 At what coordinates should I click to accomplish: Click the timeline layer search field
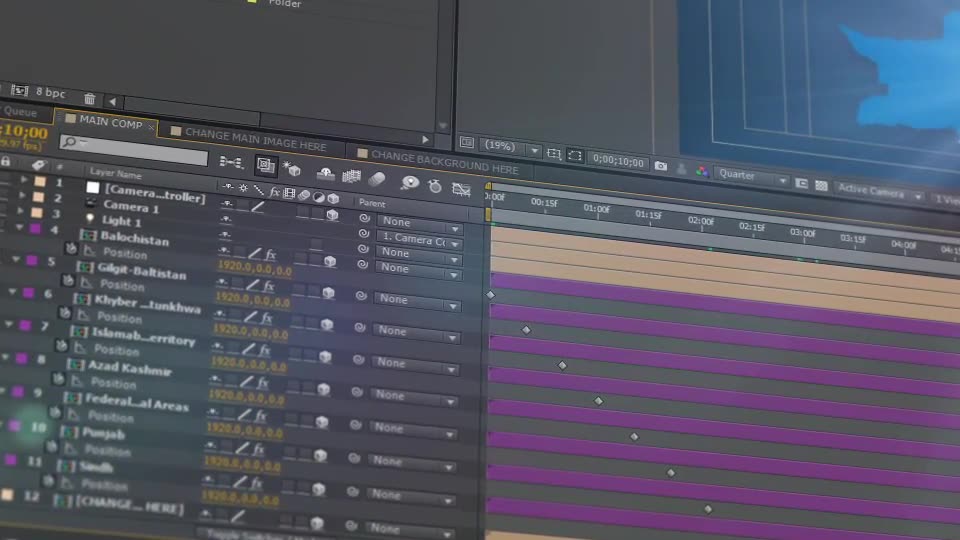[x=134, y=149]
